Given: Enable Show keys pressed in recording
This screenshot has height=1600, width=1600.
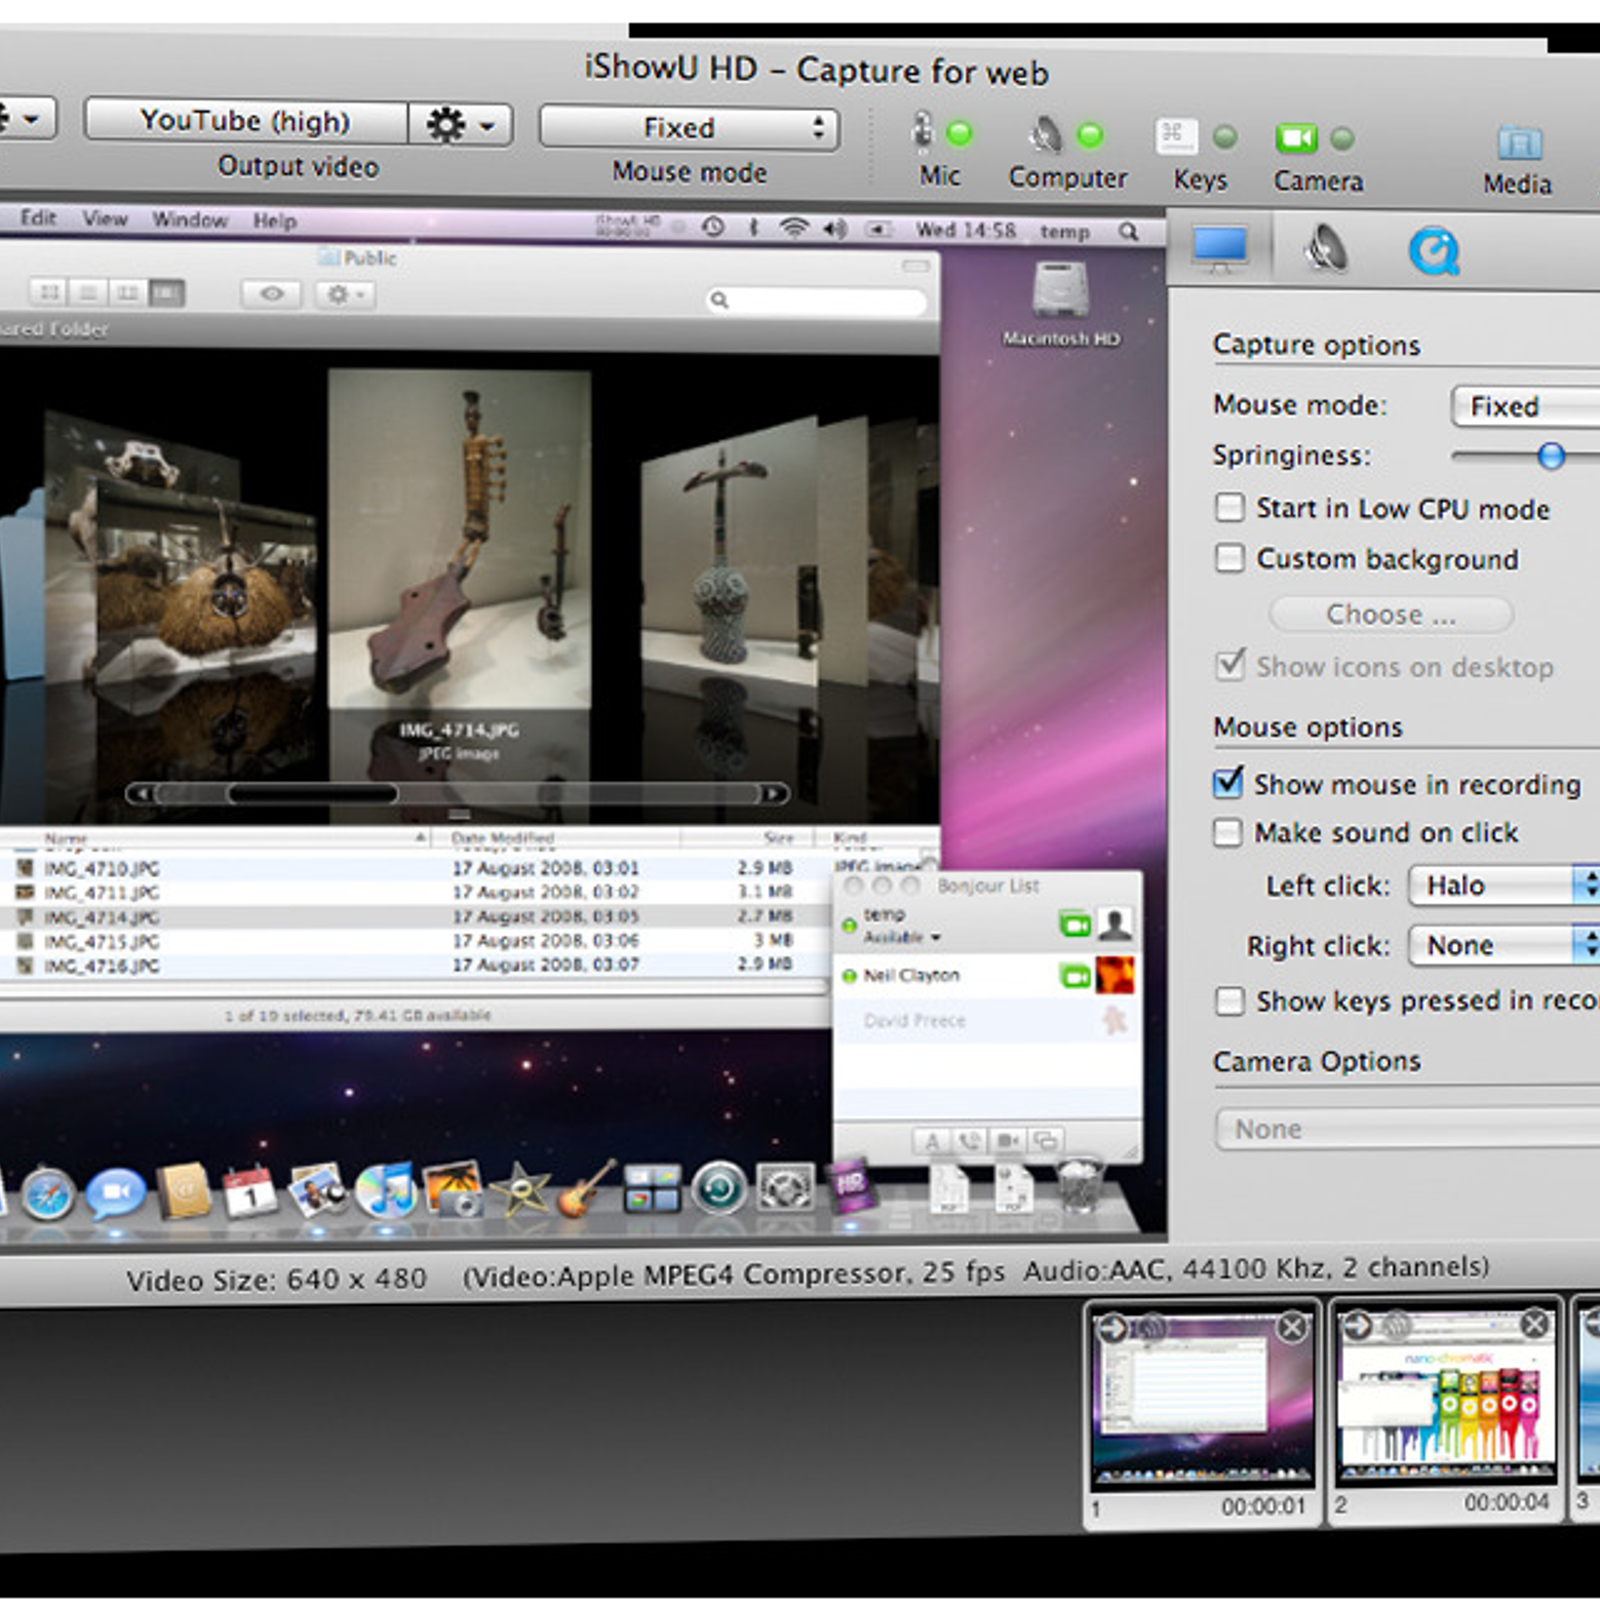Looking at the screenshot, I should (x=1230, y=1000).
